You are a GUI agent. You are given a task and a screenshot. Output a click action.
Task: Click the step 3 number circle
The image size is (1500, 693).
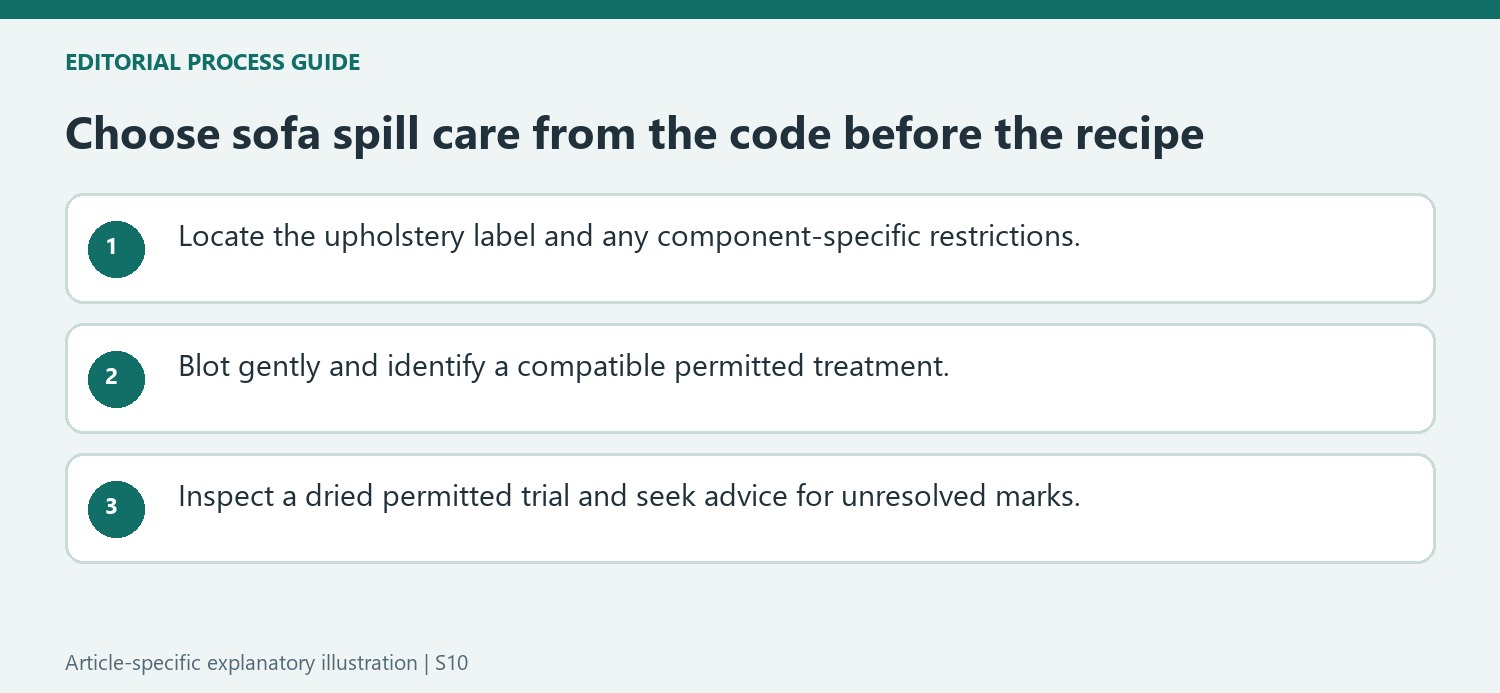116,509
